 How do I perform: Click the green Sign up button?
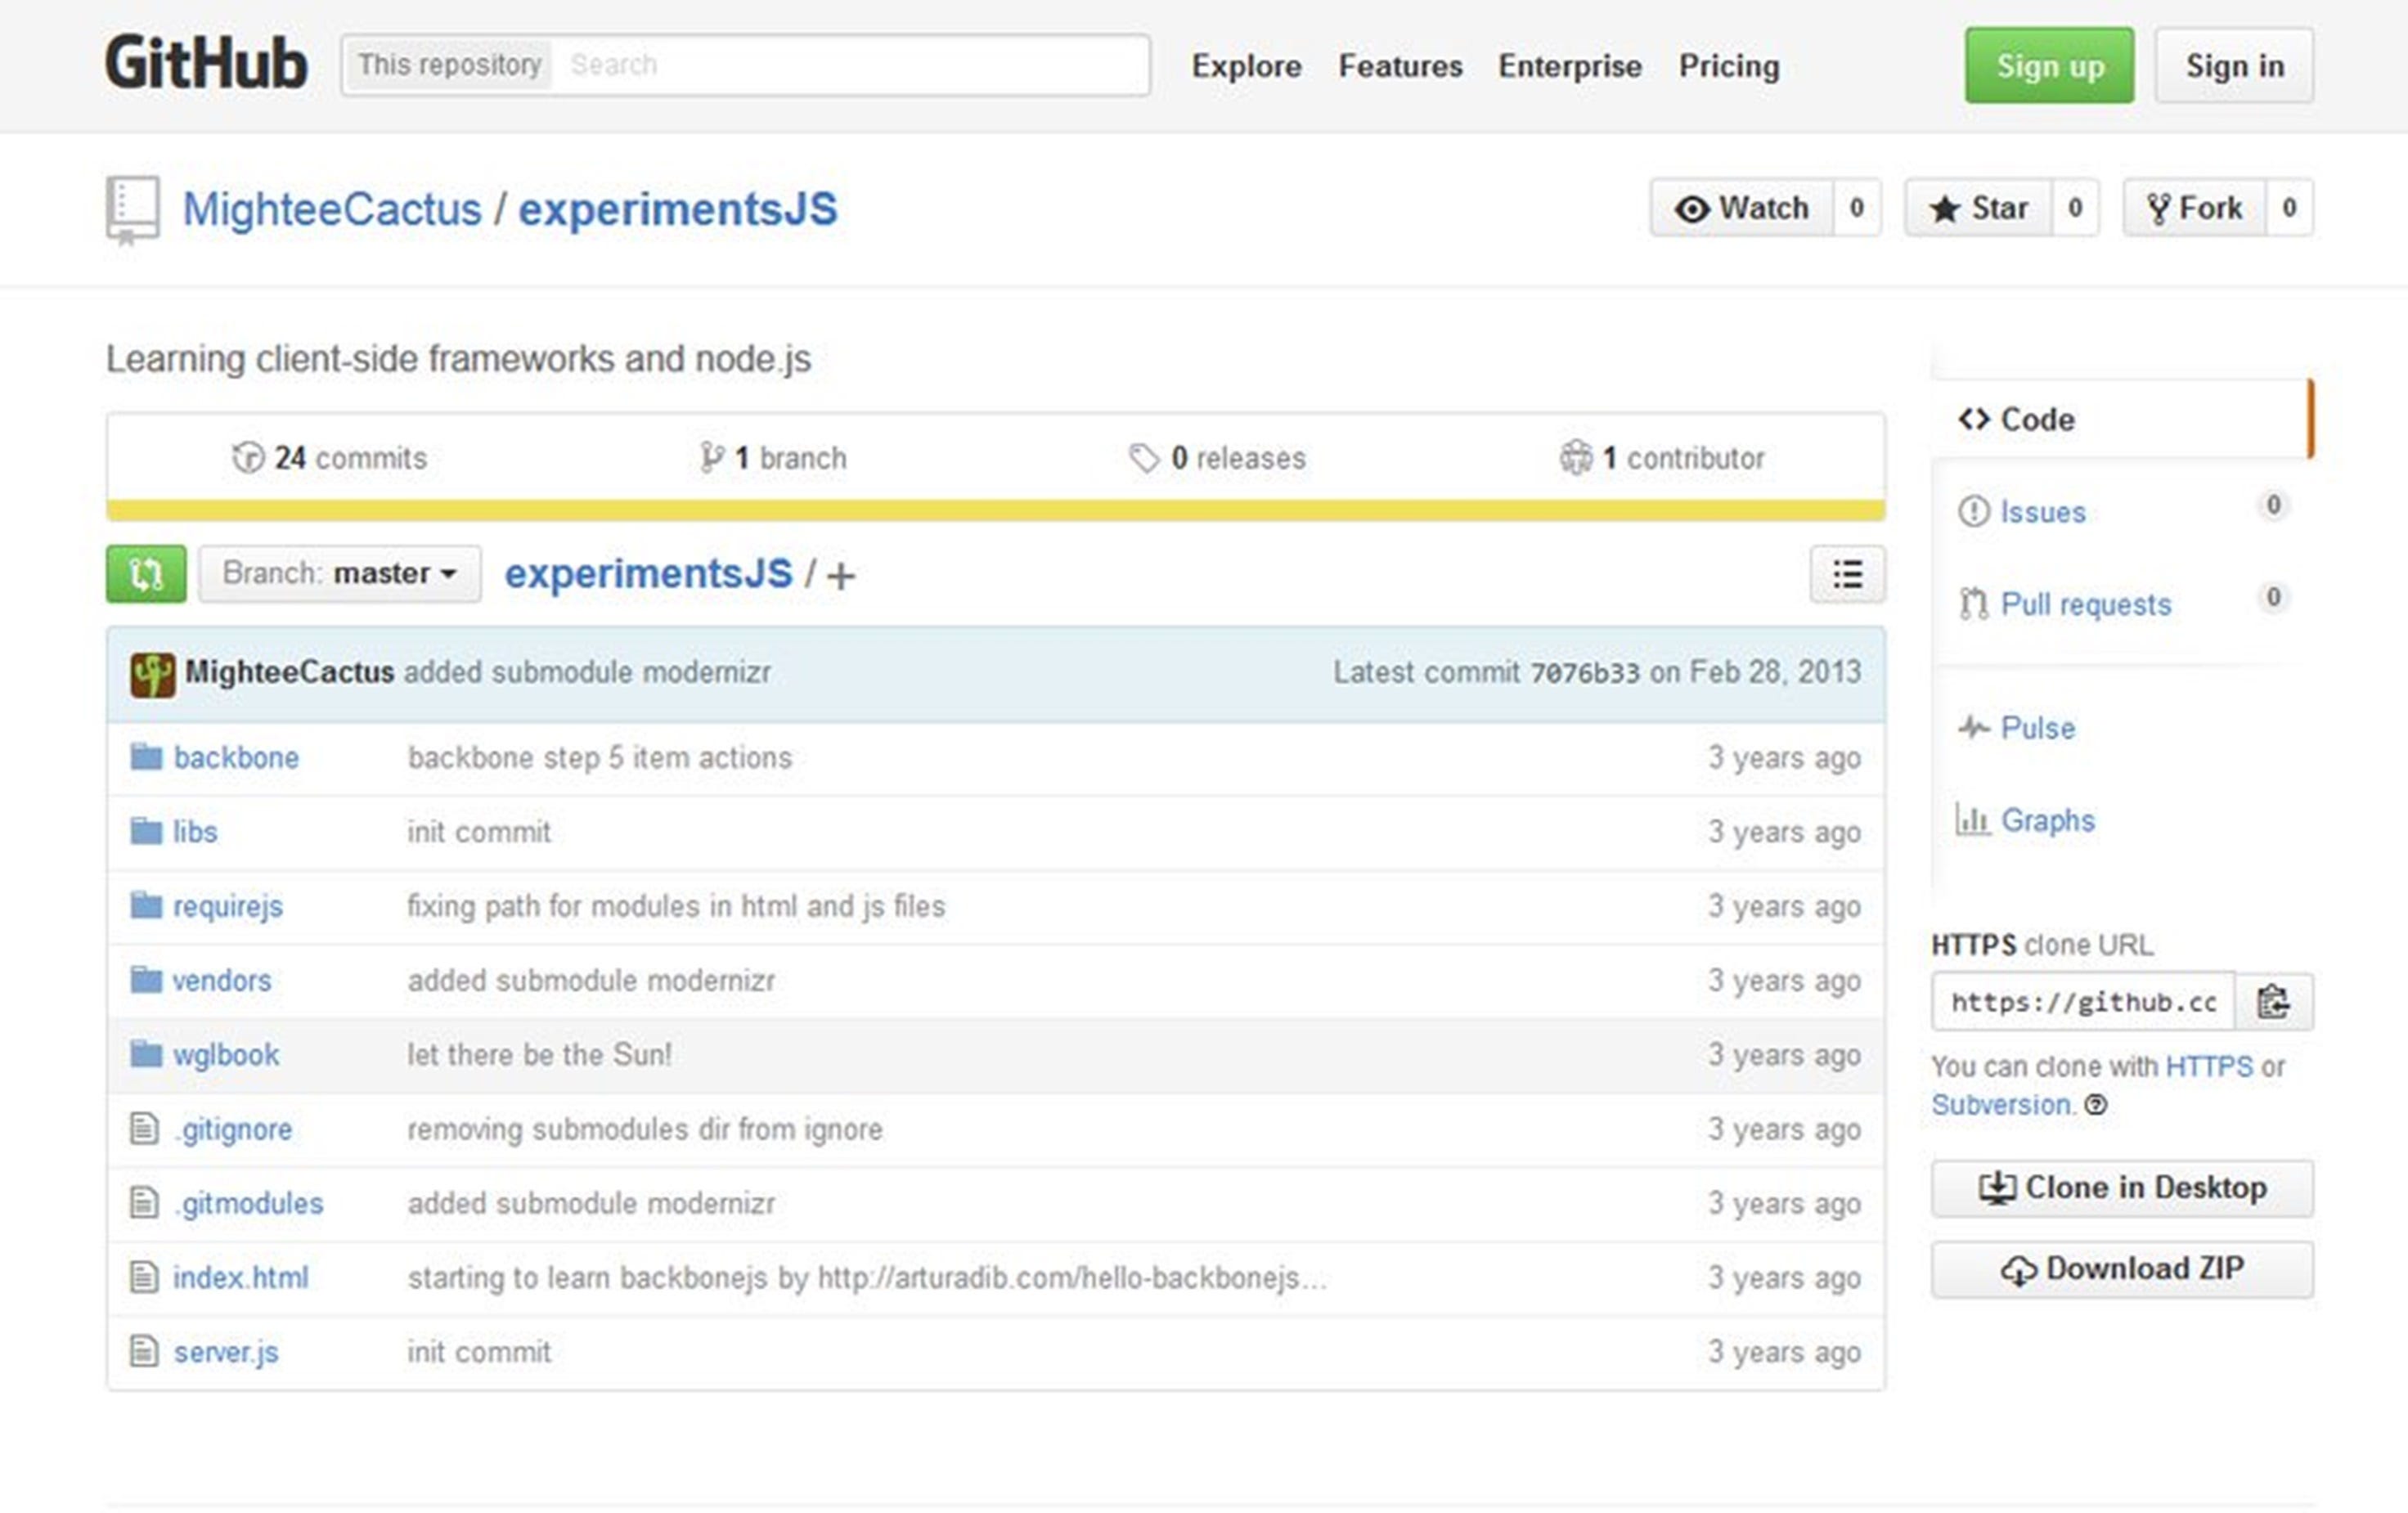click(x=2048, y=66)
